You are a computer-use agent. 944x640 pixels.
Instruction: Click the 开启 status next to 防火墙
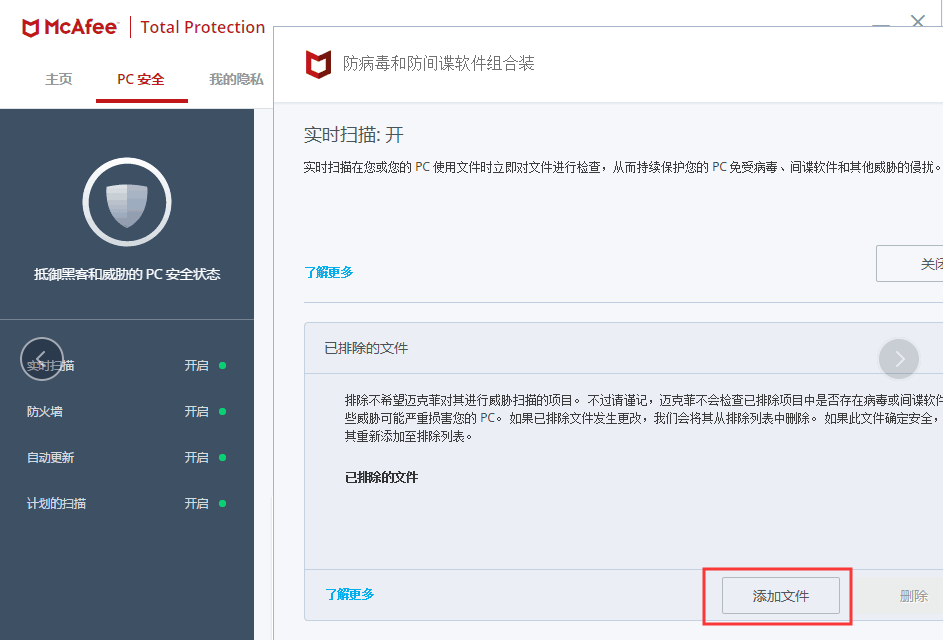[196, 412]
